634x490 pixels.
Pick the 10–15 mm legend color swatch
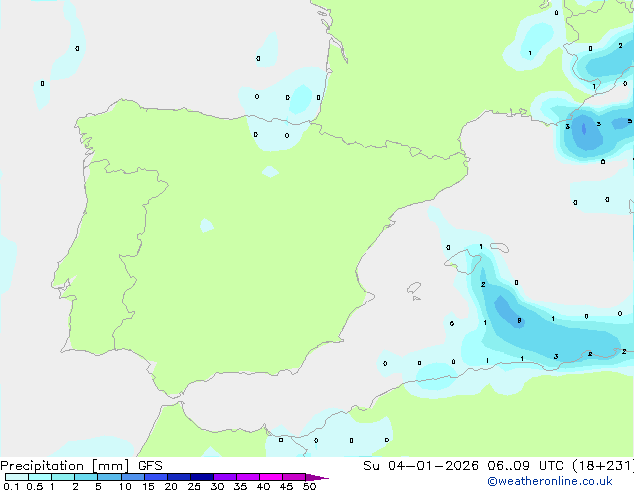(x=133, y=477)
